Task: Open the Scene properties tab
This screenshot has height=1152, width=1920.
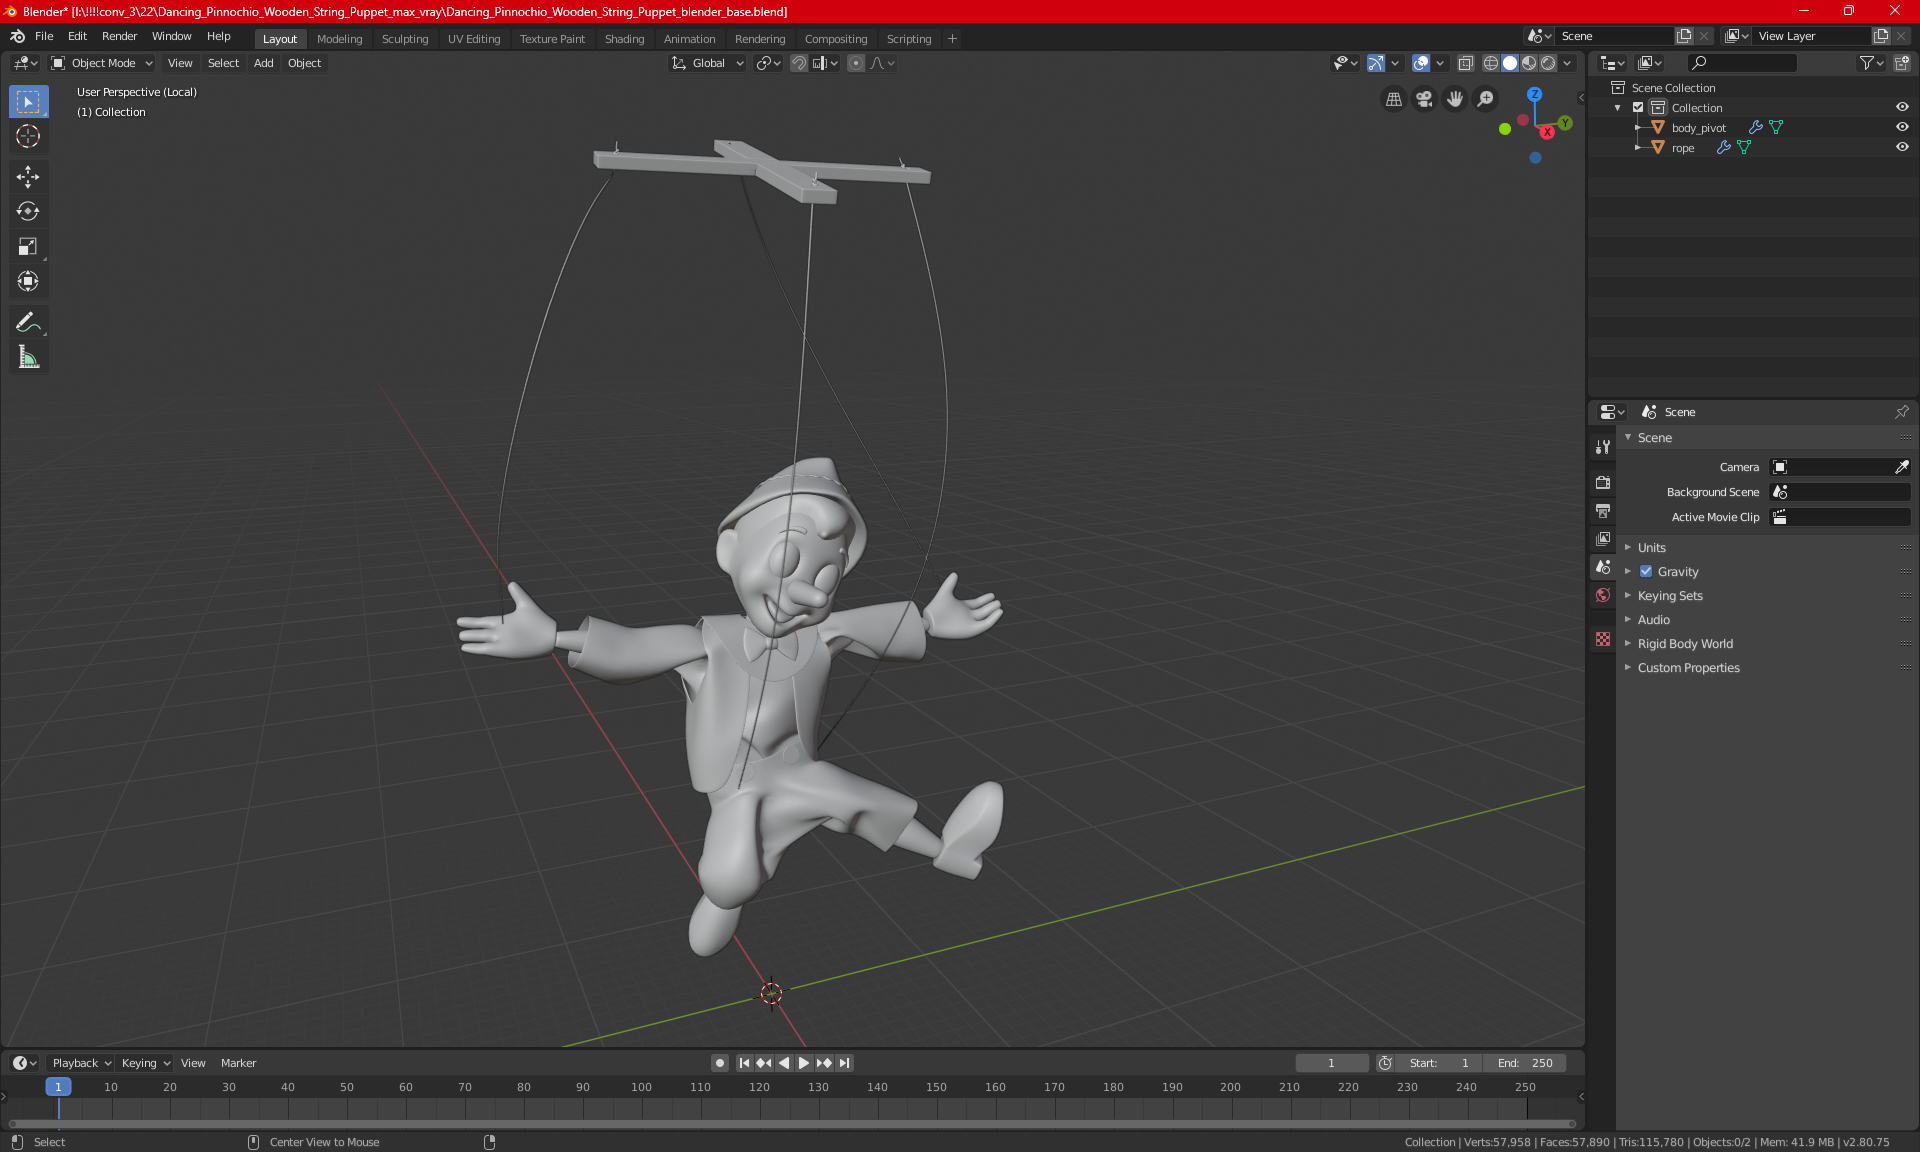Action: coord(1603,567)
